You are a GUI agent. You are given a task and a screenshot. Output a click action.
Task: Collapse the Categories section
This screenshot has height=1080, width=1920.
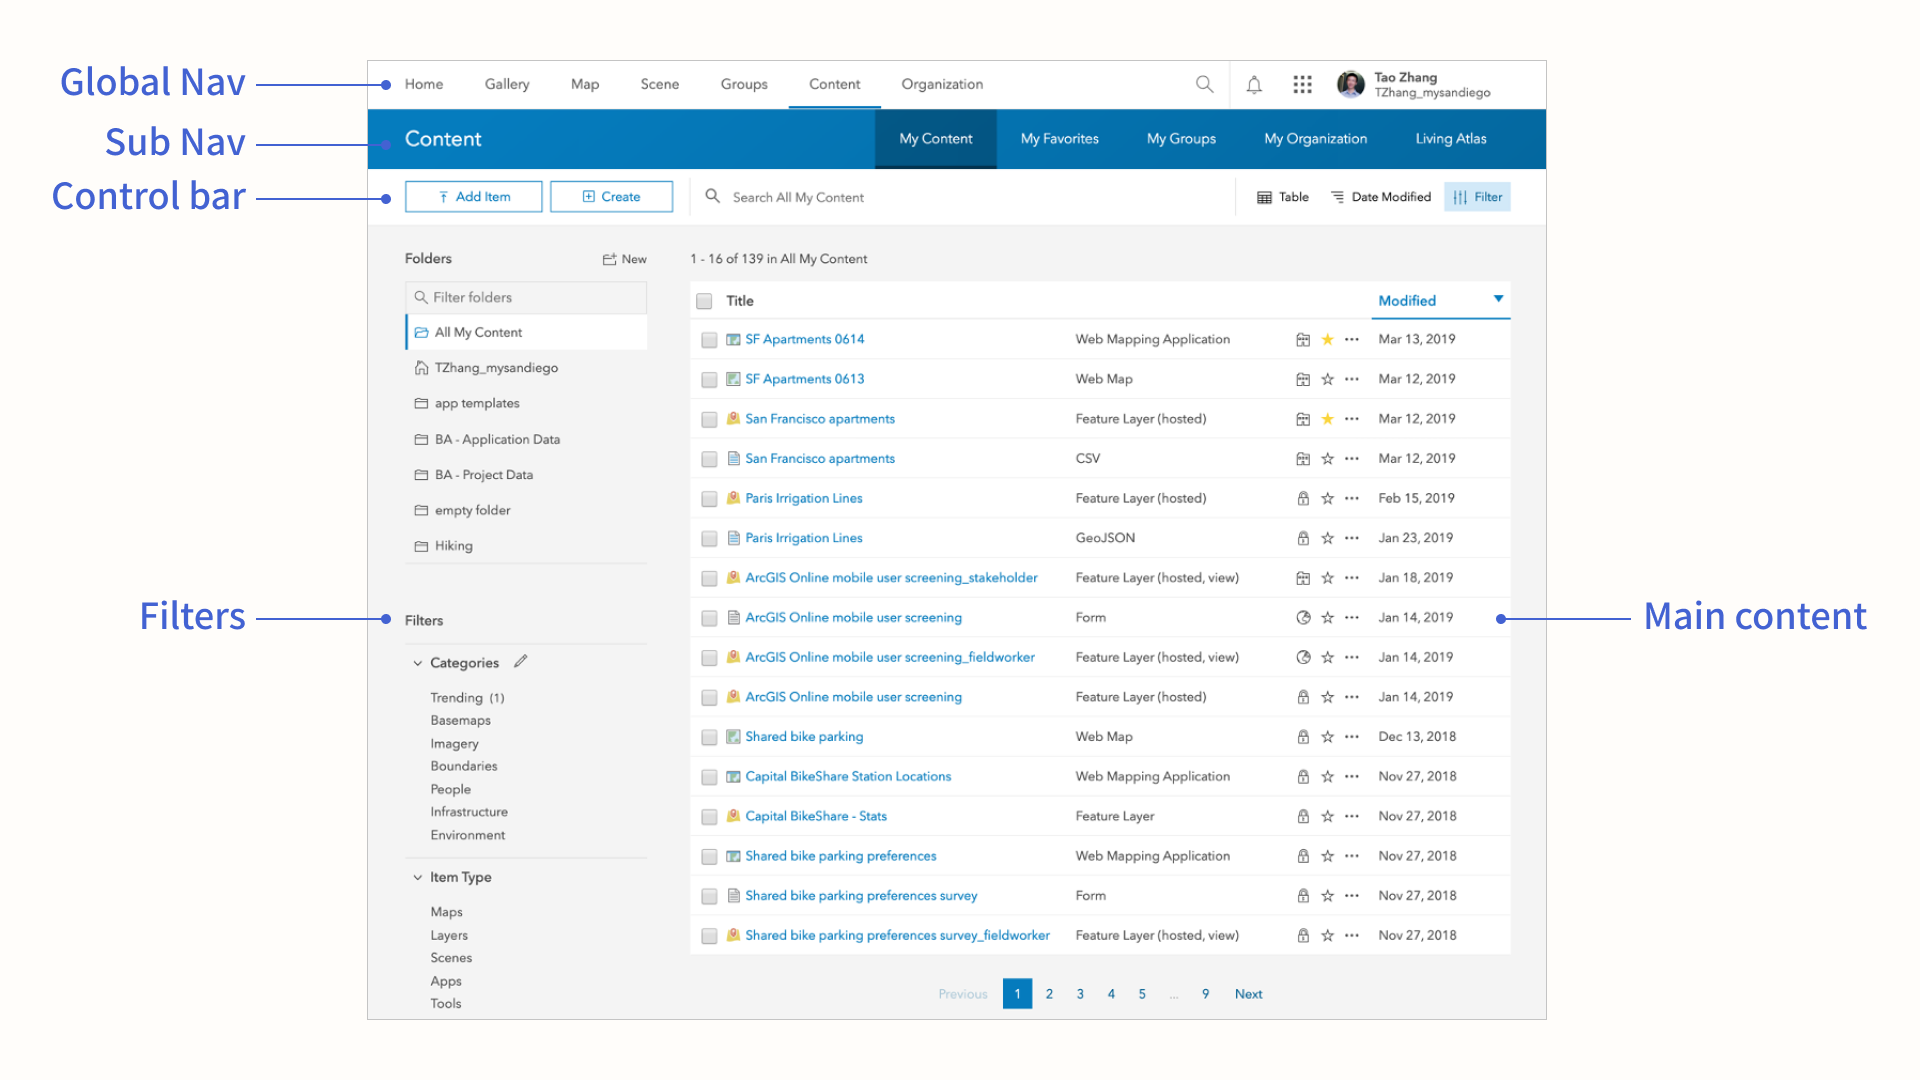pyautogui.click(x=418, y=662)
